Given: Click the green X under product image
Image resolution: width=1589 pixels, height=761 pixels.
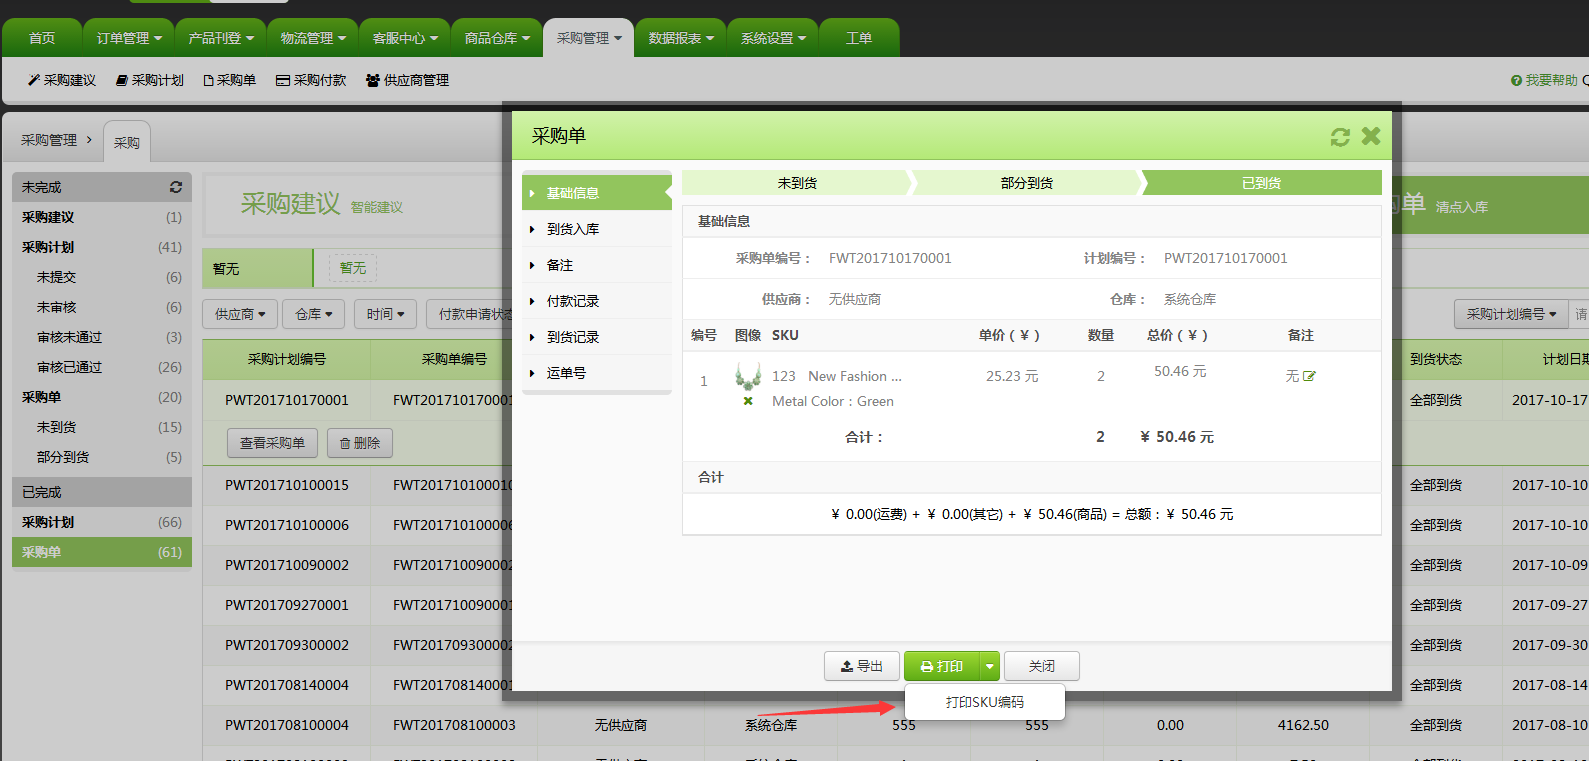Looking at the screenshot, I should coord(748,401).
